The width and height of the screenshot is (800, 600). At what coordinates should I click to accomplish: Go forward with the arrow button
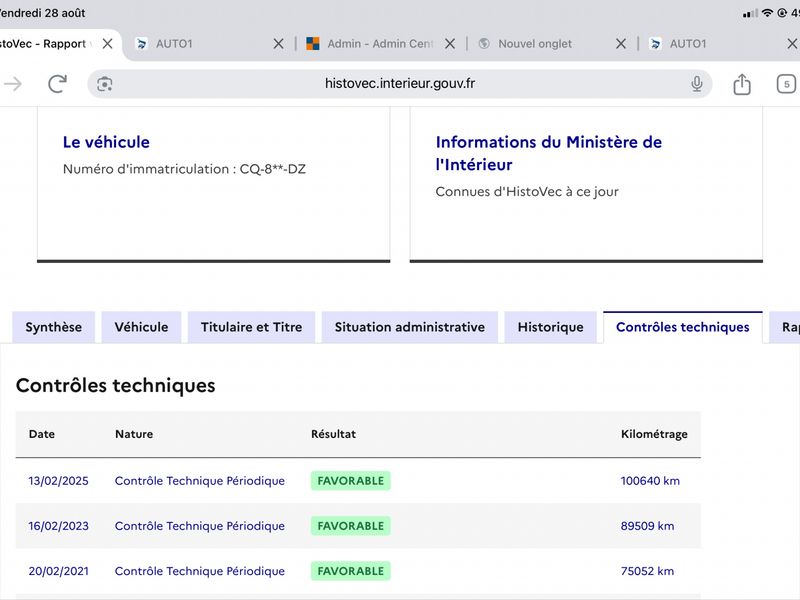(x=13, y=84)
